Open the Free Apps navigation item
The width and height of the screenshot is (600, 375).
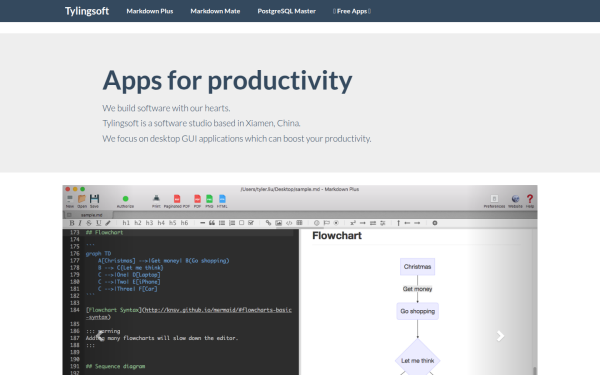click(x=352, y=11)
